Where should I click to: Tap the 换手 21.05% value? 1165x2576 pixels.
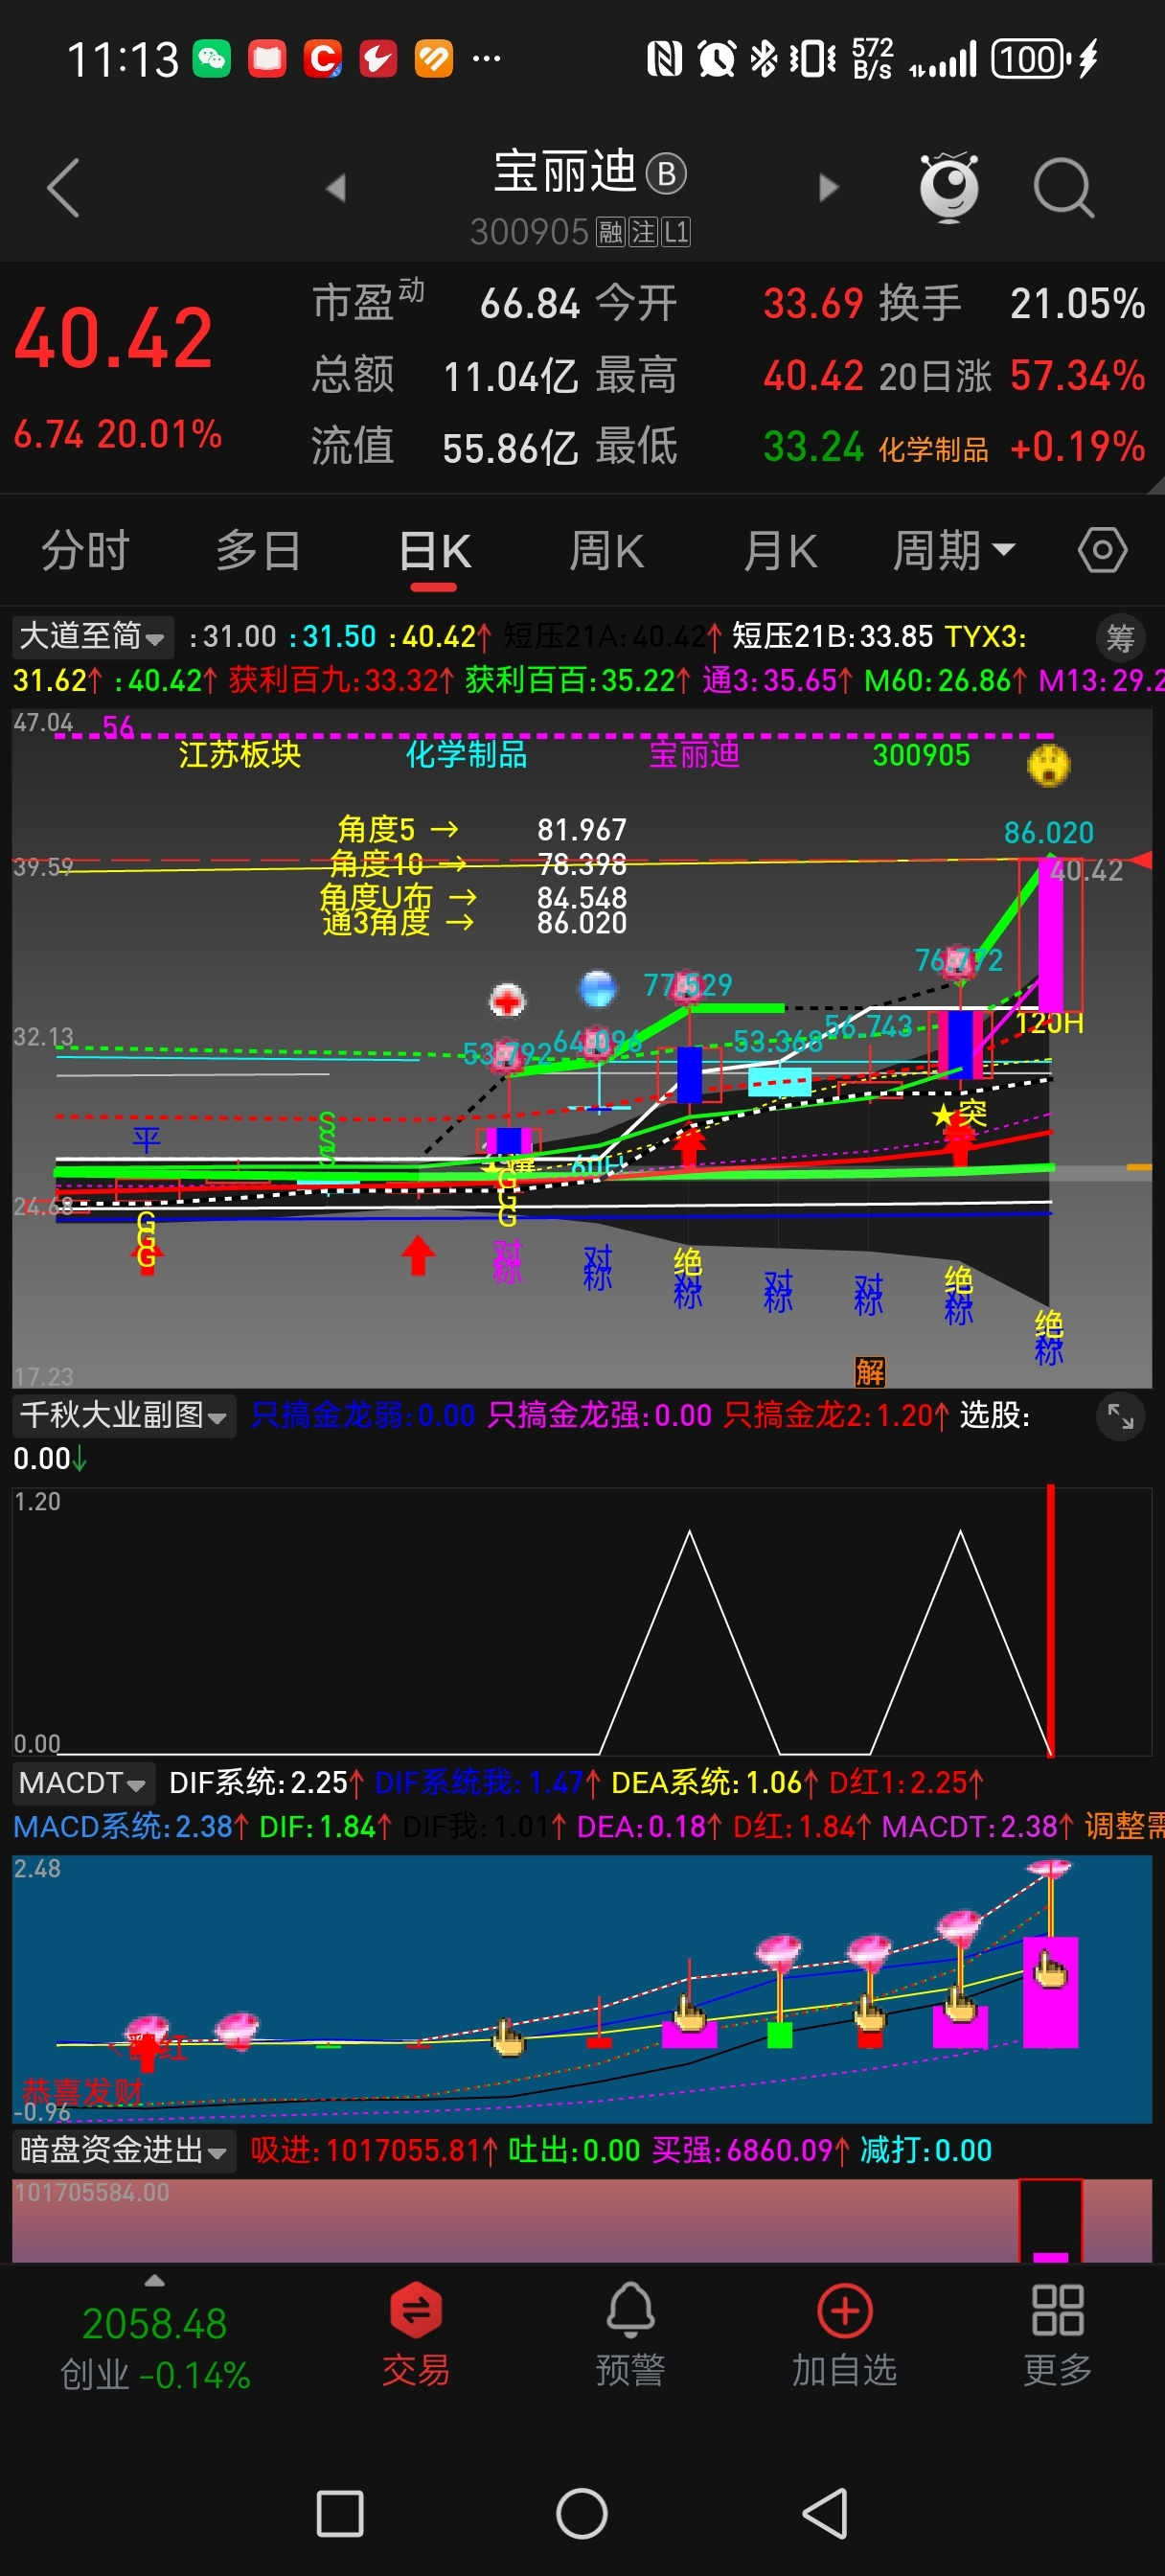(x=1077, y=303)
